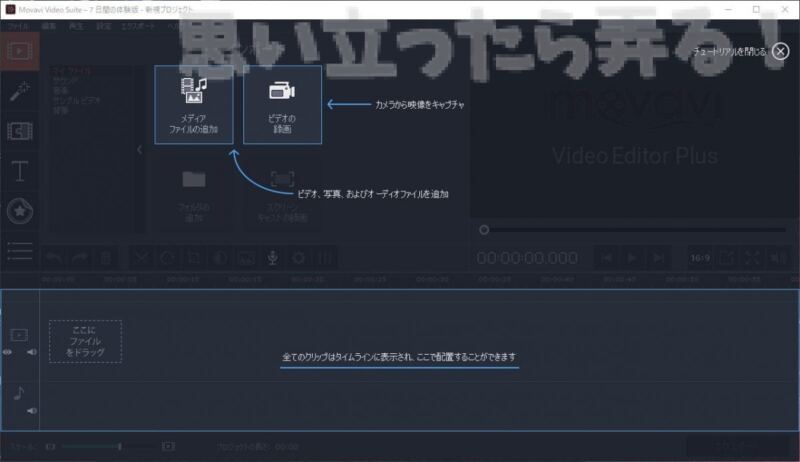Toggle the video track eye visibility icon
The image size is (800, 462).
[x=7, y=352]
